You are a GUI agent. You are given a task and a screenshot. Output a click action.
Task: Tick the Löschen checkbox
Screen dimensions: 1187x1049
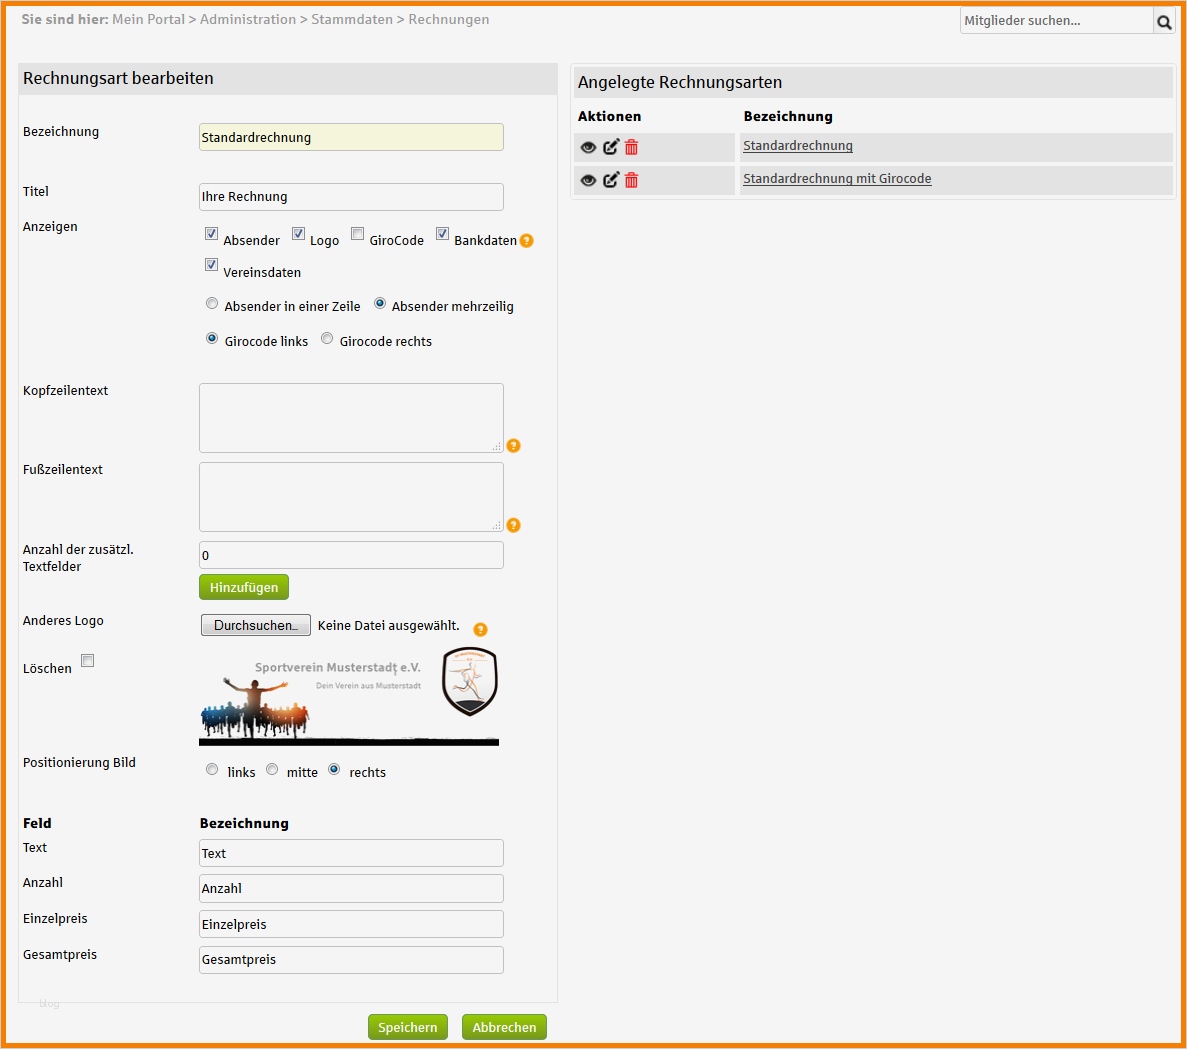tap(88, 661)
